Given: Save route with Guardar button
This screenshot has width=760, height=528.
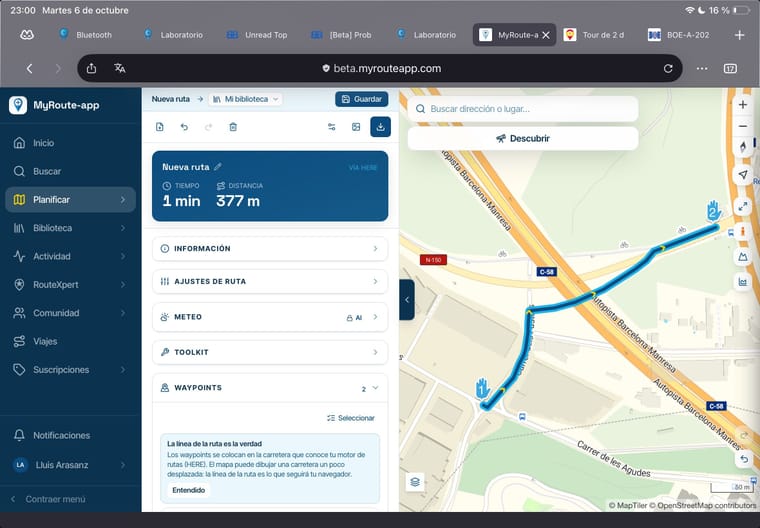Looking at the screenshot, I should point(362,99).
